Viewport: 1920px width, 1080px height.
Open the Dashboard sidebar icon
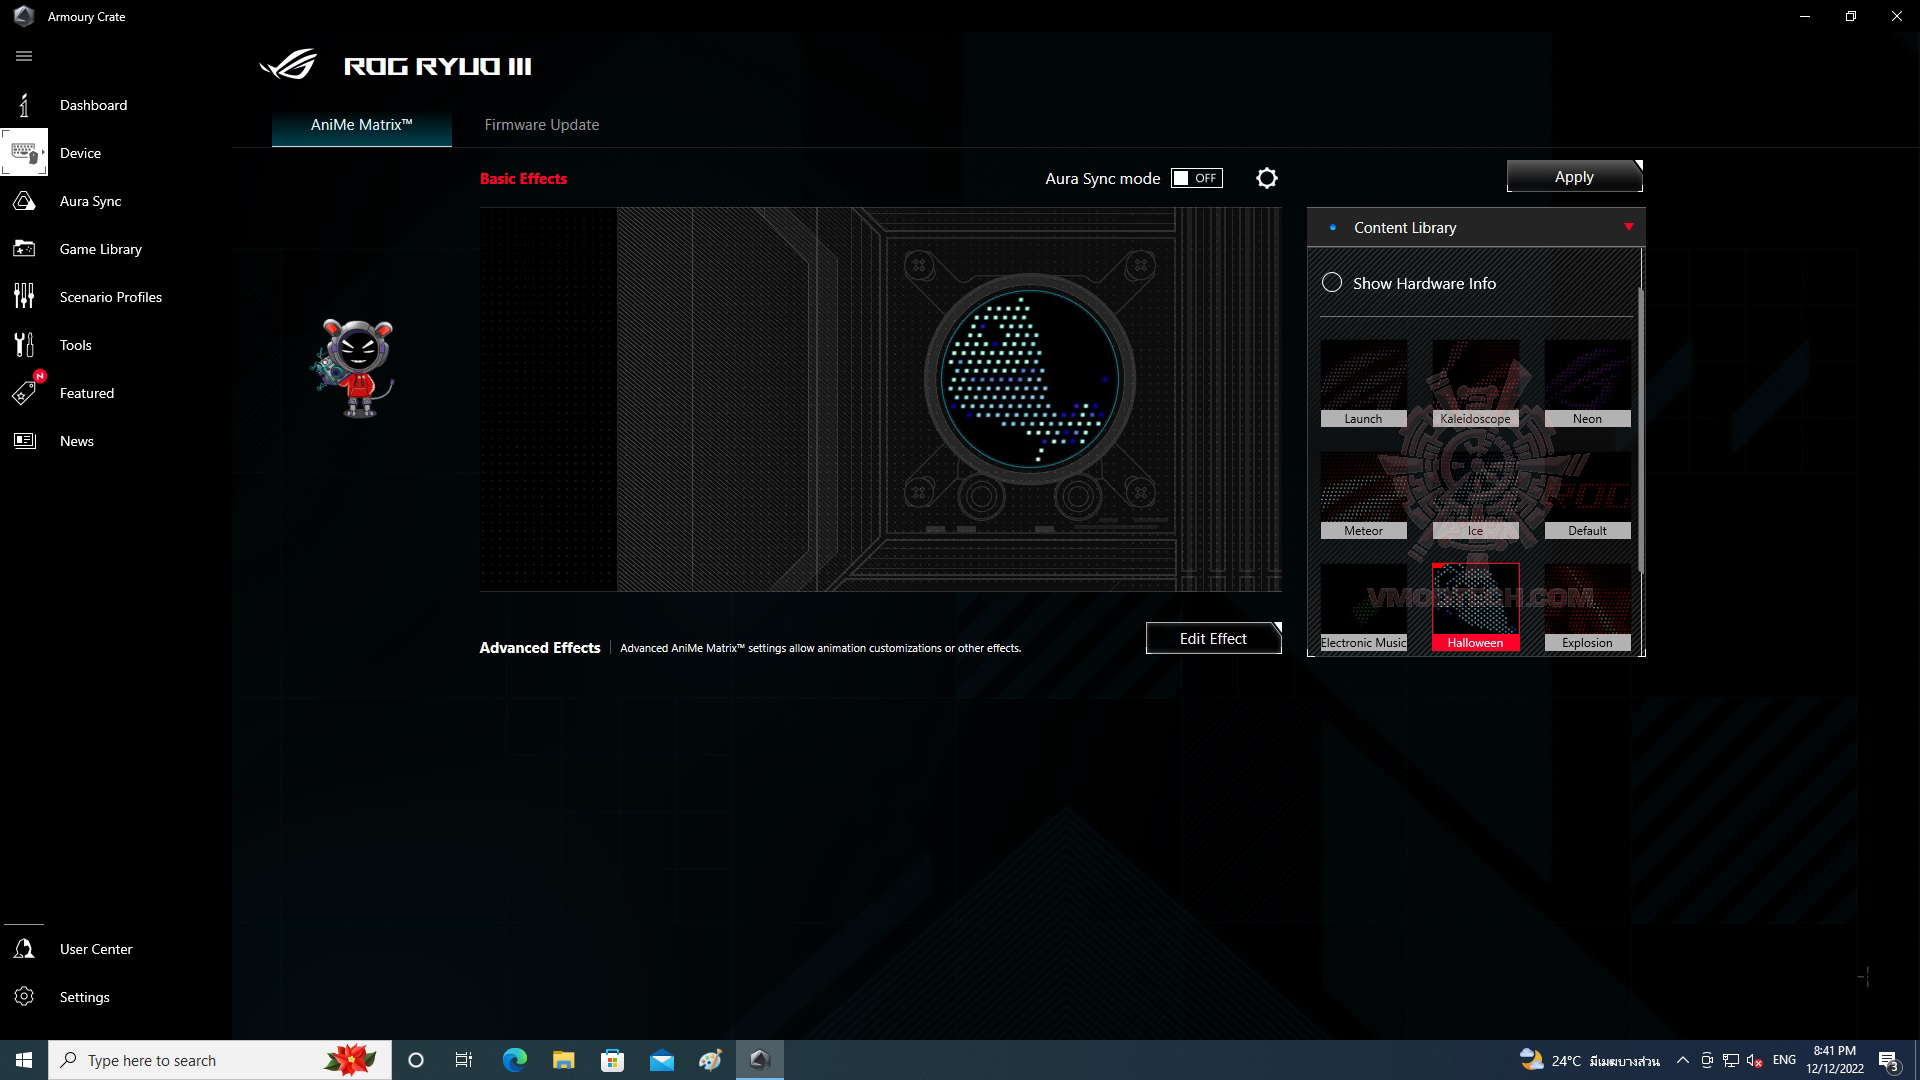pyautogui.click(x=24, y=105)
